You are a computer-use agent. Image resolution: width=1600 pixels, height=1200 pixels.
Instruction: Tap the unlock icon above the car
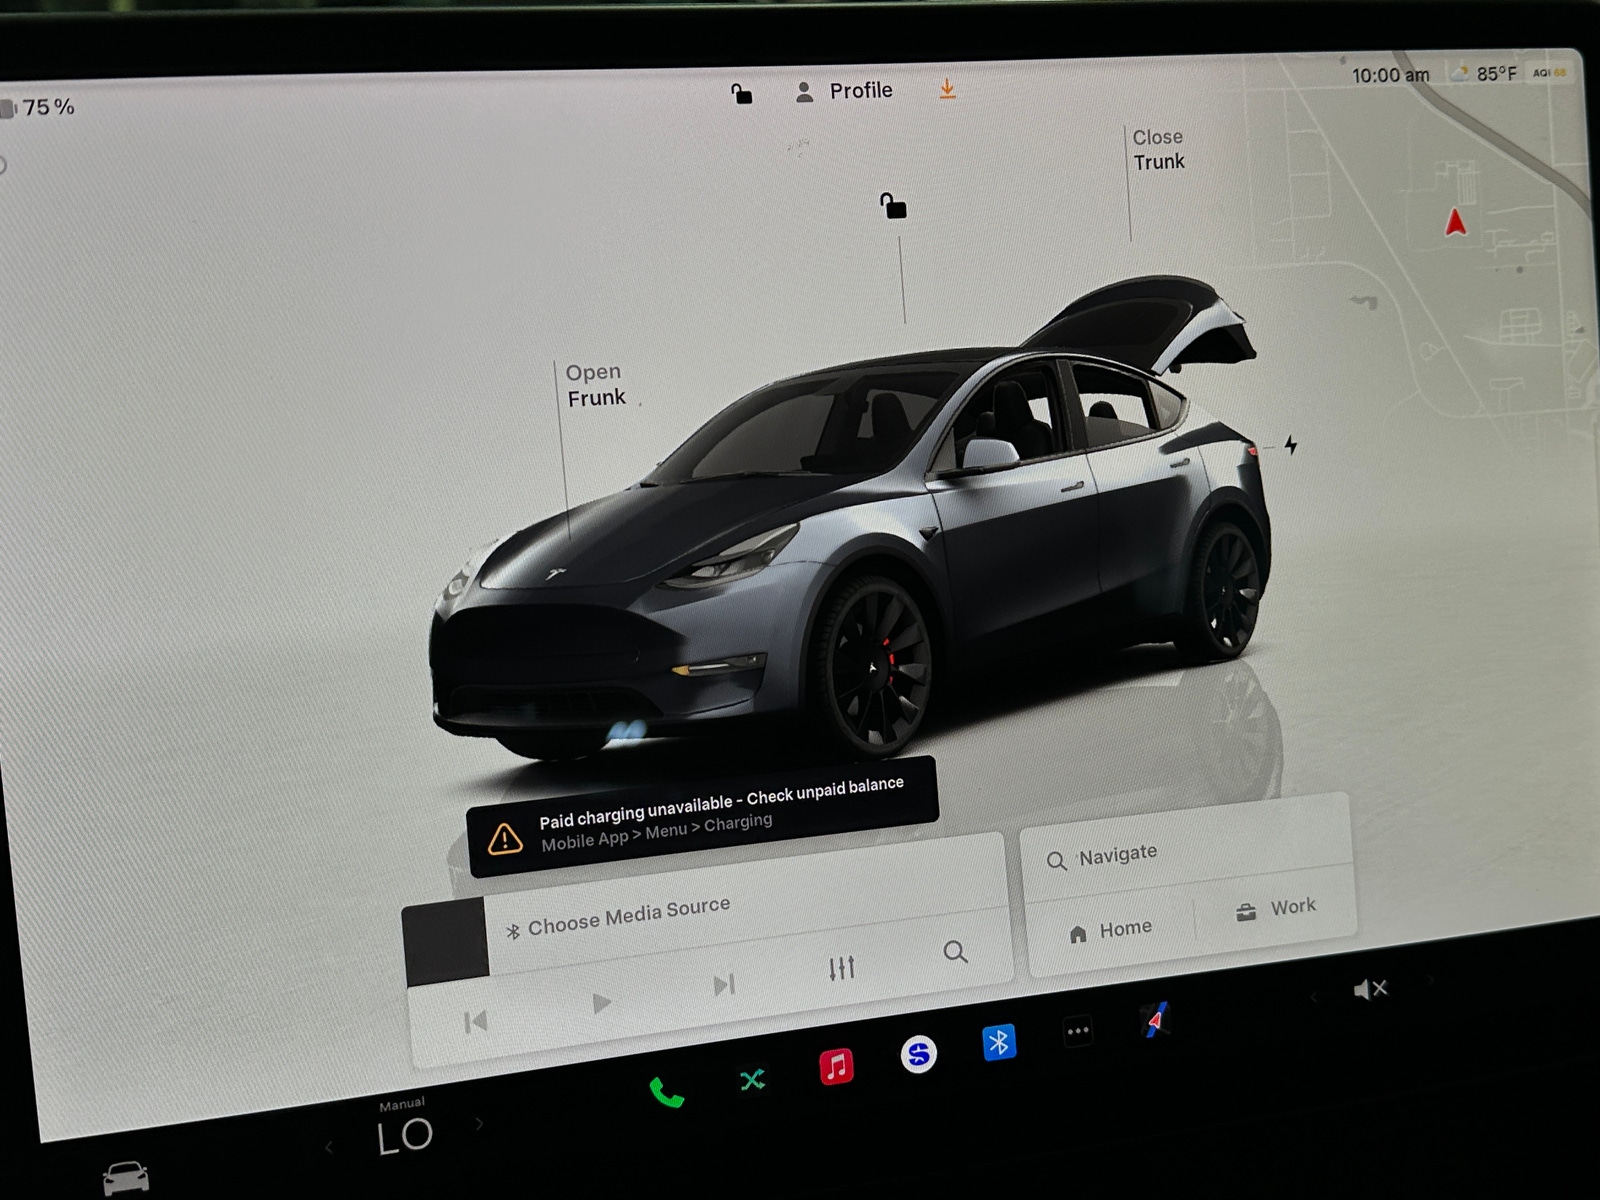893,206
